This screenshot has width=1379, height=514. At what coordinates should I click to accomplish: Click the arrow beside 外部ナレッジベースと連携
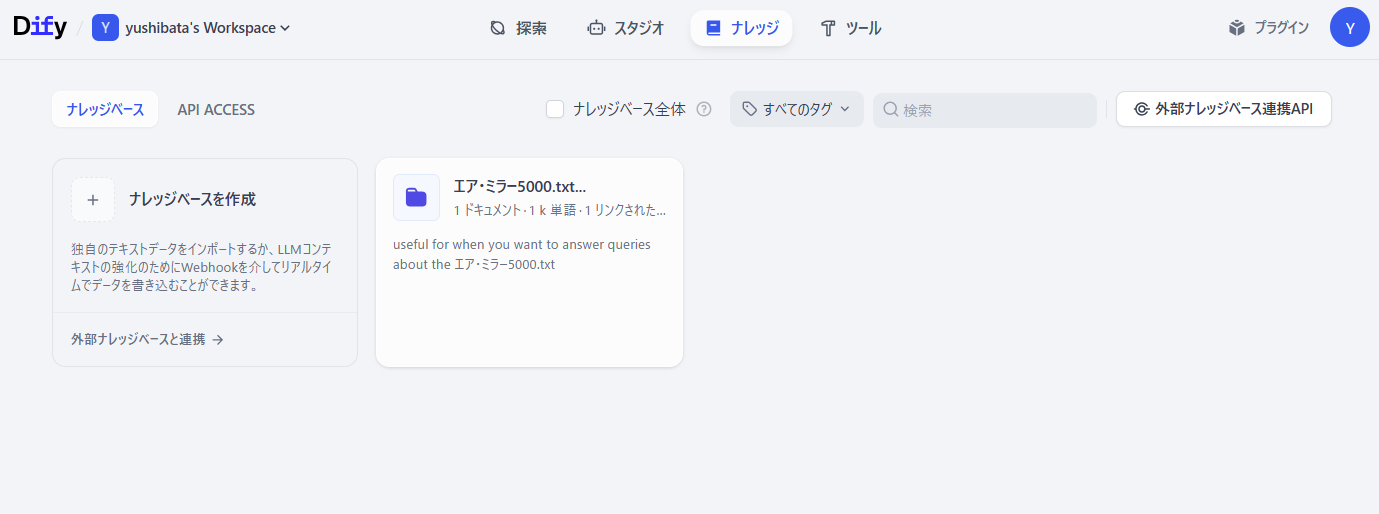click(218, 340)
